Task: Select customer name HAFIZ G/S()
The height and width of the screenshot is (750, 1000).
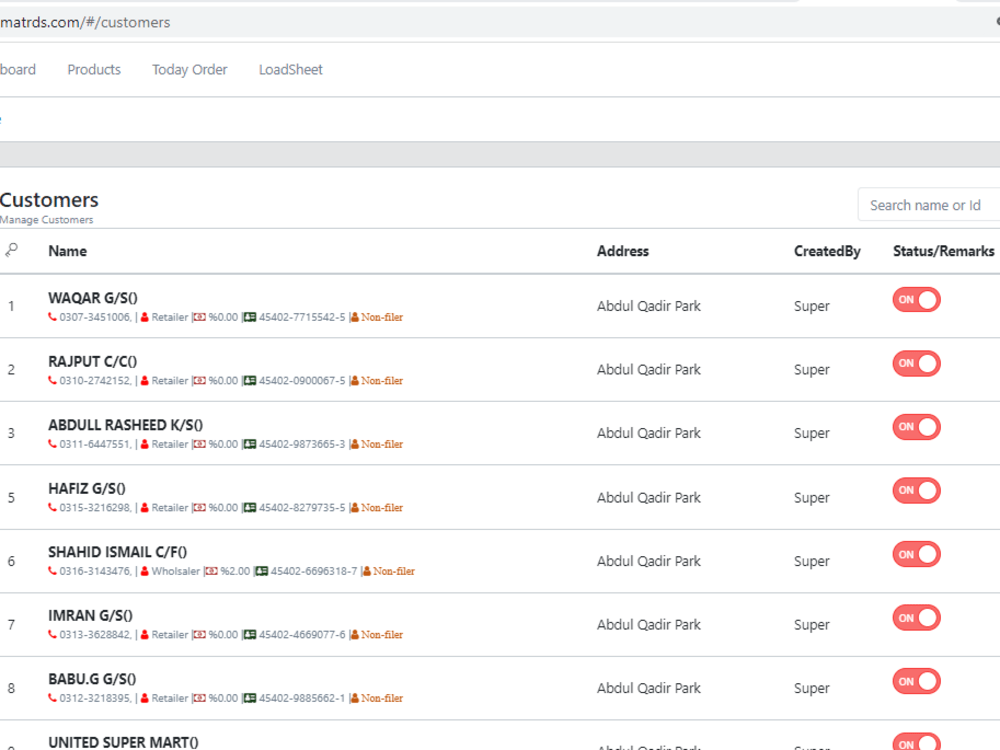Action: [x=87, y=489]
